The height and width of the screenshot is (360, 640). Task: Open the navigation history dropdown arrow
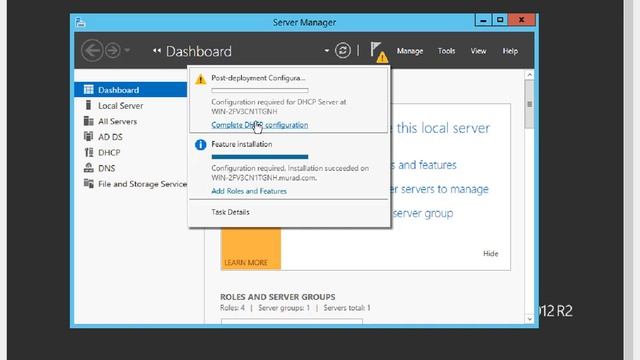[127, 50]
